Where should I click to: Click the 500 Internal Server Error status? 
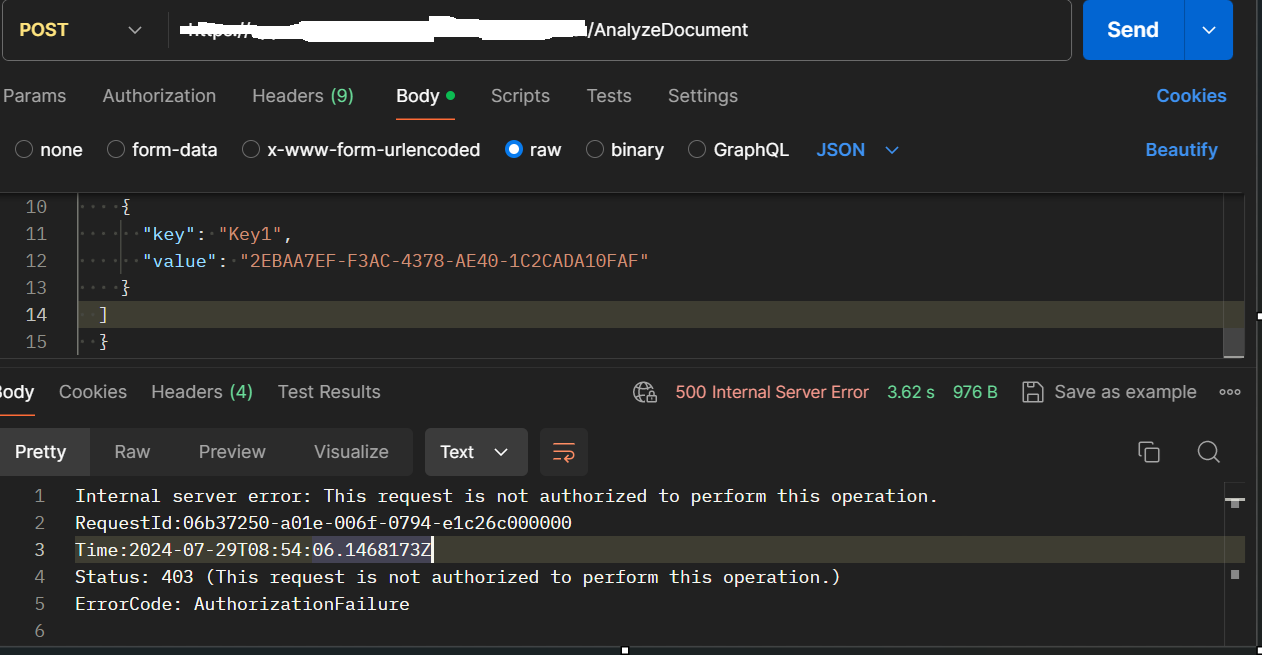(x=772, y=392)
